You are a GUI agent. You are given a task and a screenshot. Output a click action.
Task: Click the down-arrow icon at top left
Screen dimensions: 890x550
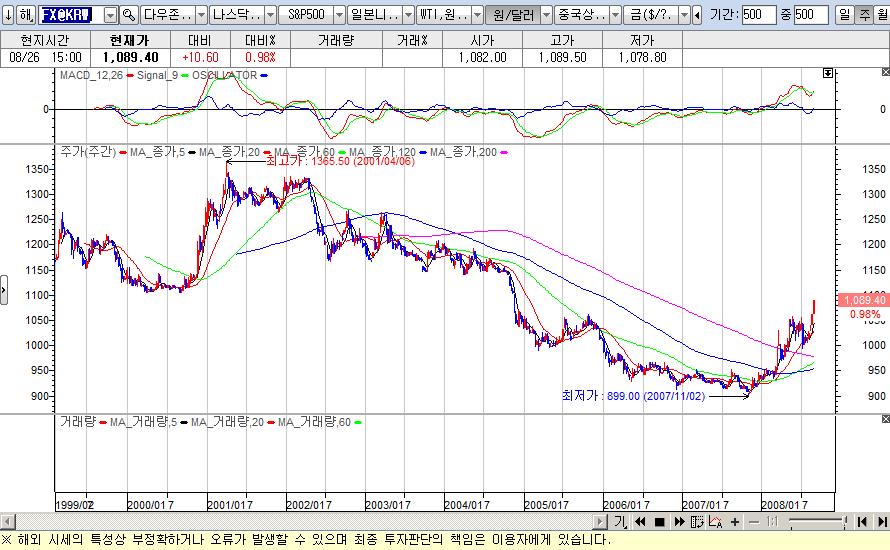8,15
